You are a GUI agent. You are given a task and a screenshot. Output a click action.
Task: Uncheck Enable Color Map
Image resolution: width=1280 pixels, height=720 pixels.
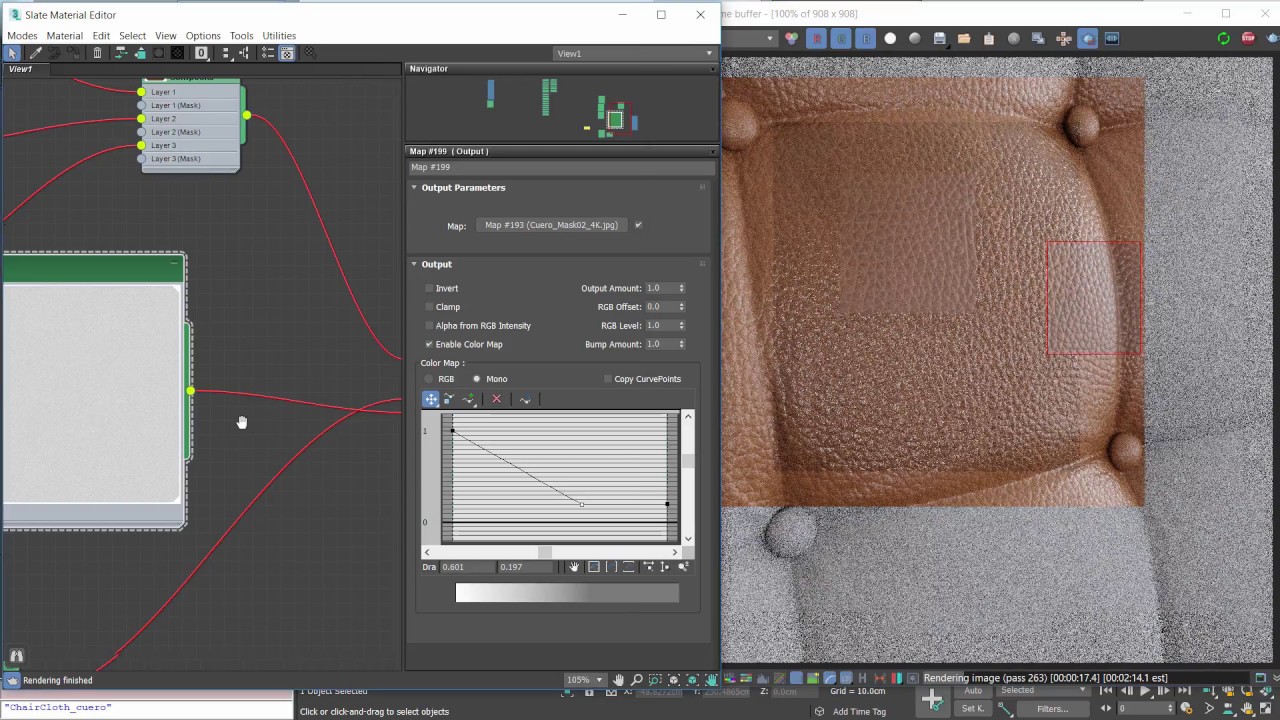pos(429,345)
